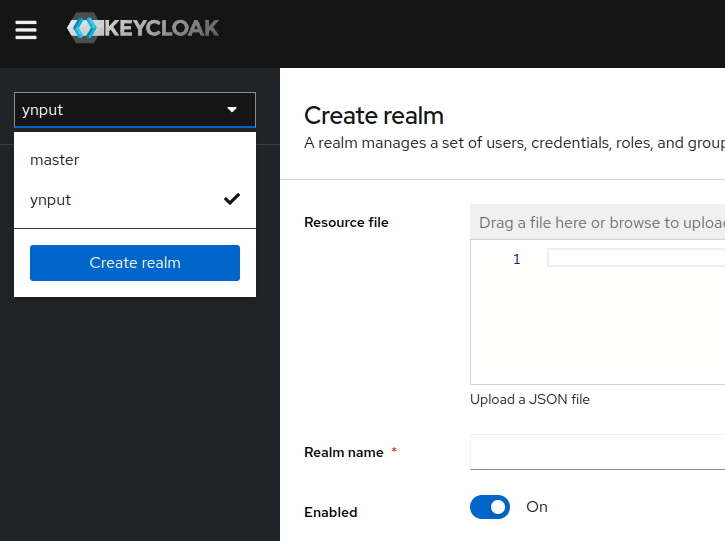Open the hamburger navigation menu
Image resolution: width=725 pixels, height=541 pixels.
click(26, 30)
